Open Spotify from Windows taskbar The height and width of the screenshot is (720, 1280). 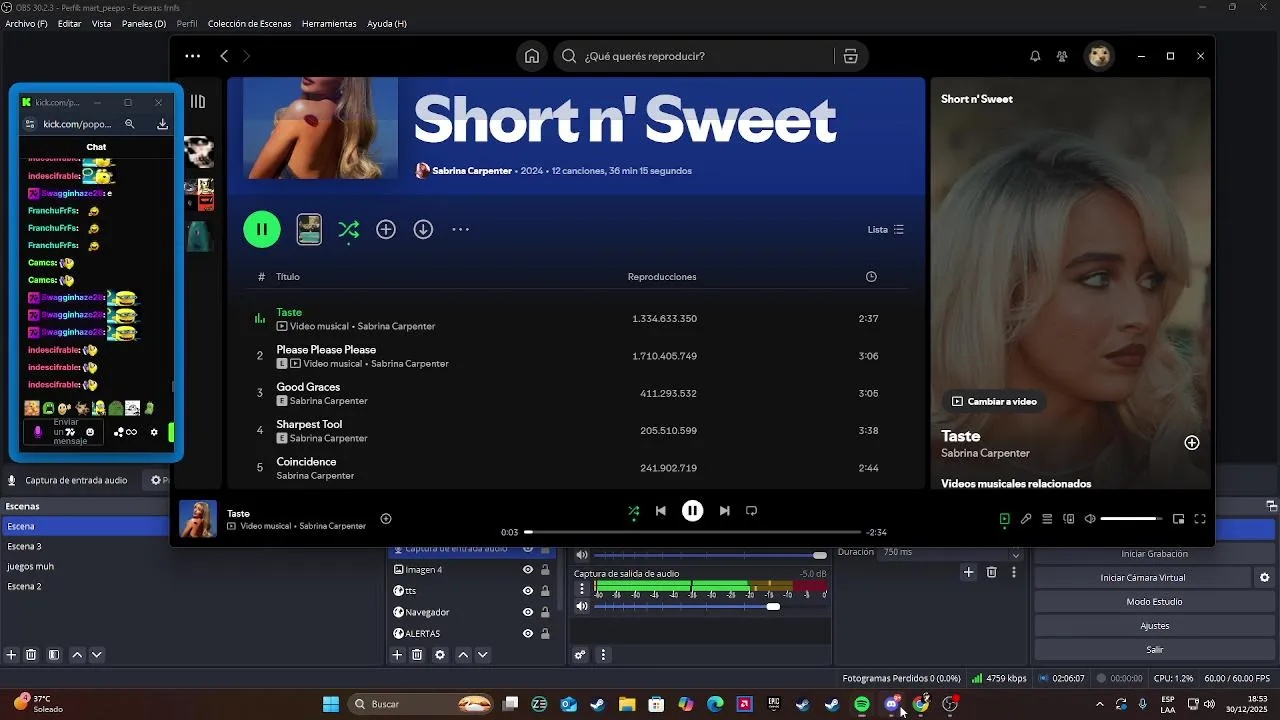tap(861, 704)
